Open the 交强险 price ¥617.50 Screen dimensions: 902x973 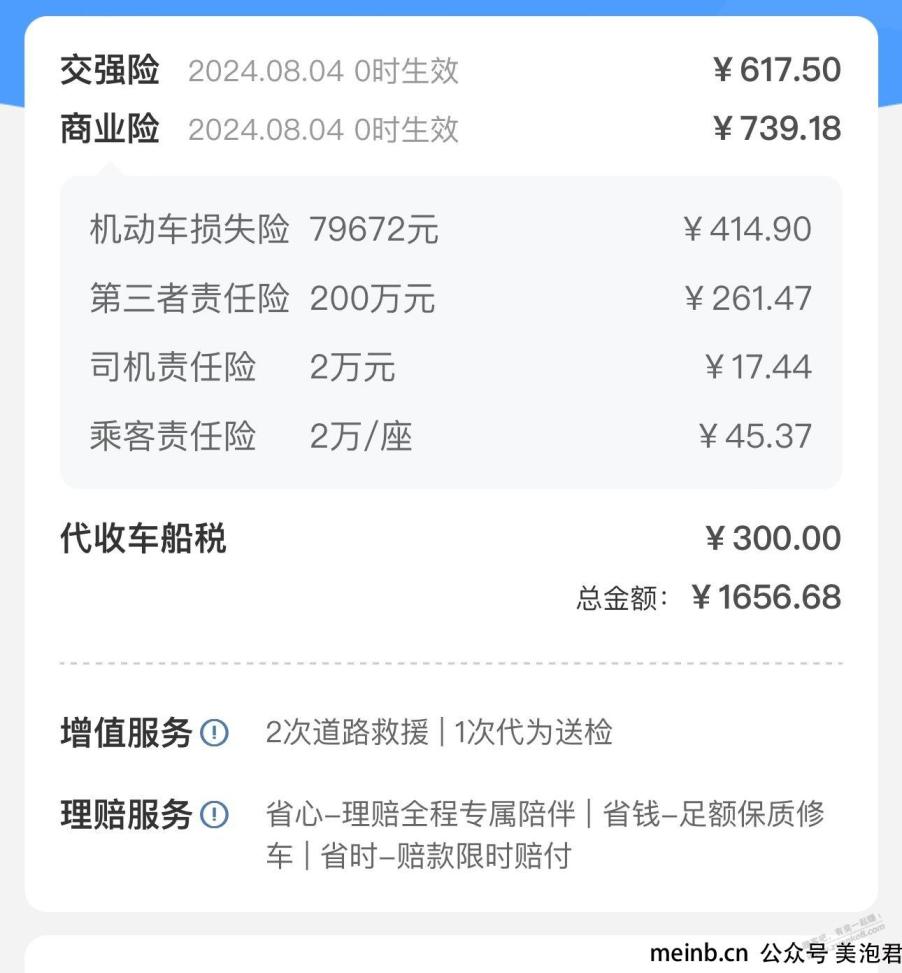pyautogui.click(x=777, y=69)
